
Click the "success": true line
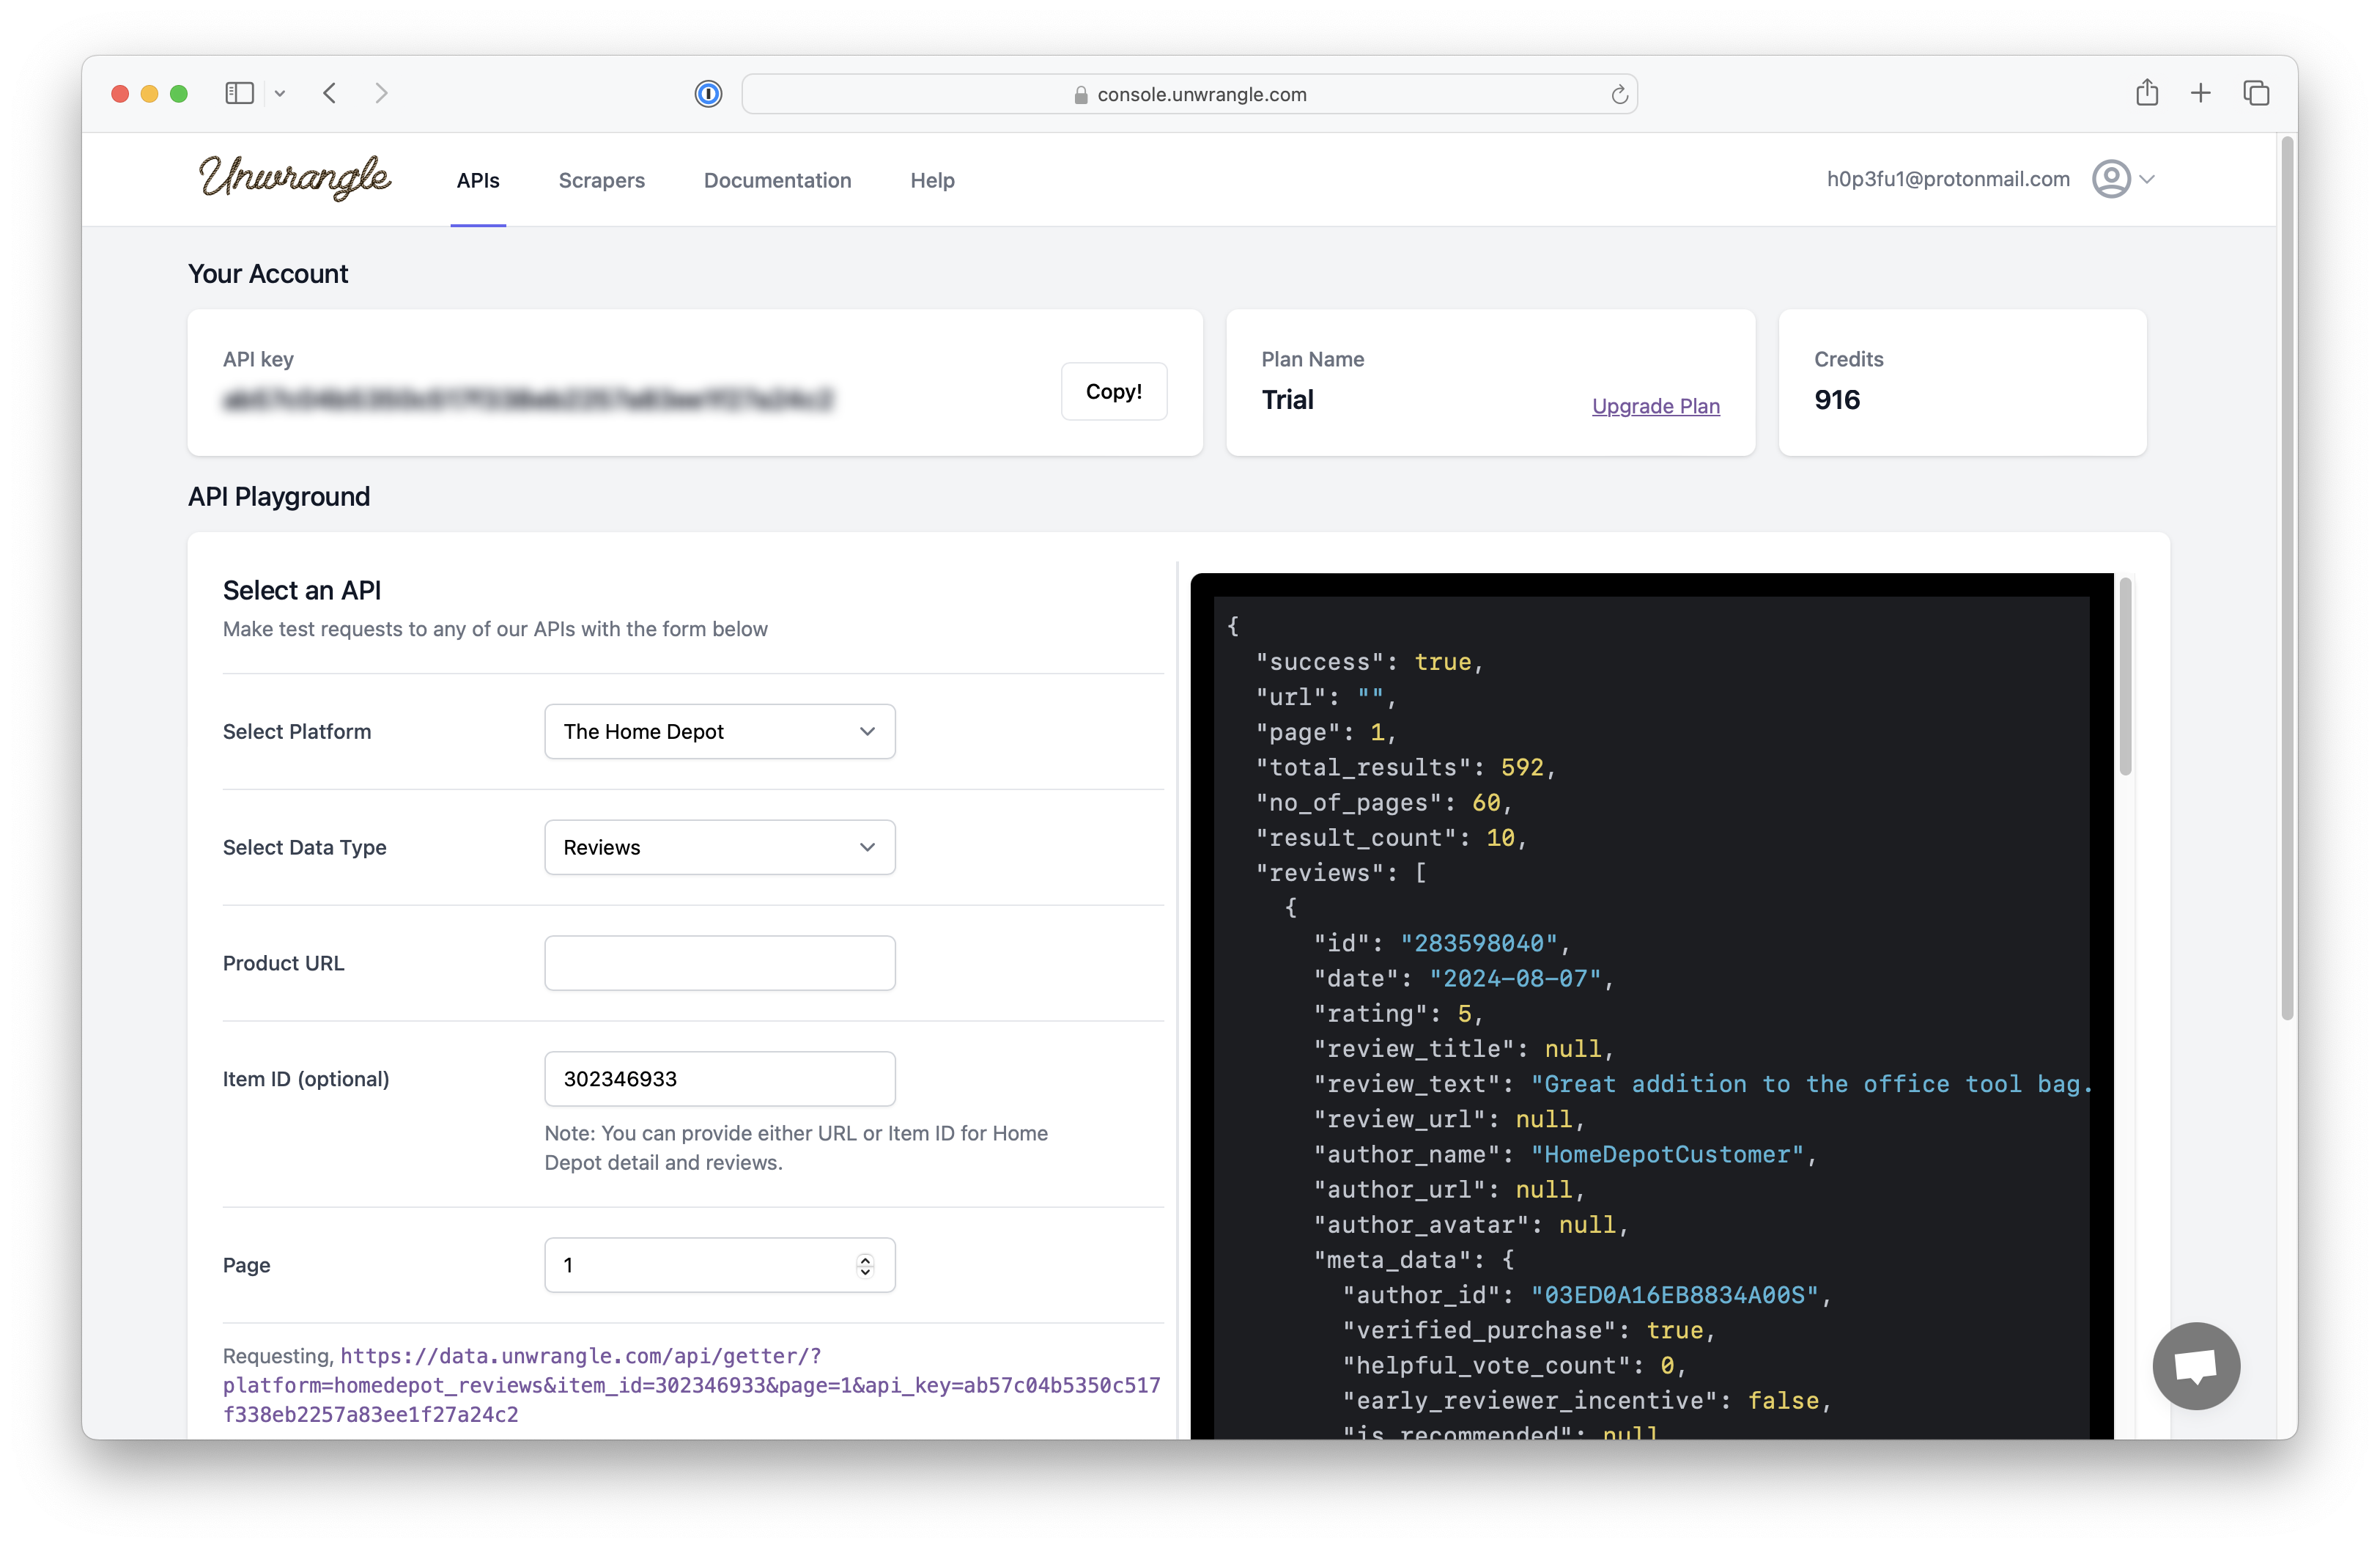(1369, 662)
